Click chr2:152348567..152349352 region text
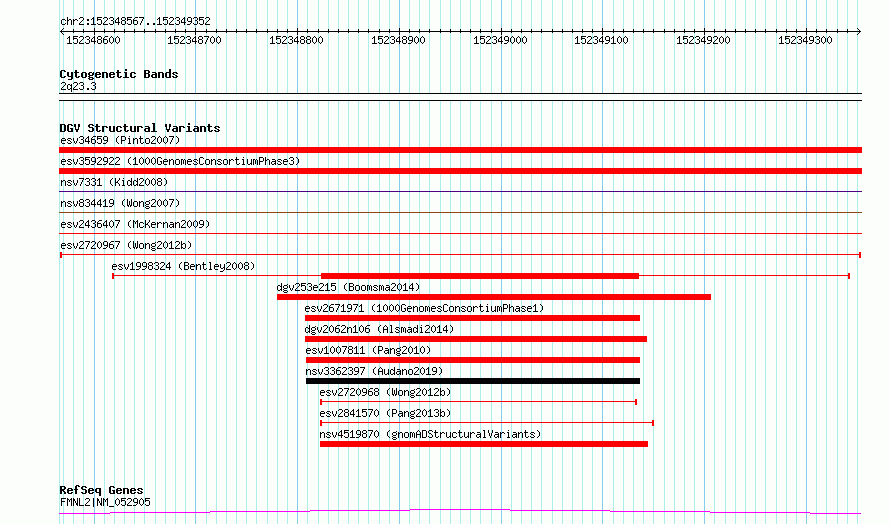The width and height of the screenshot is (890, 524). [x=135, y=22]
